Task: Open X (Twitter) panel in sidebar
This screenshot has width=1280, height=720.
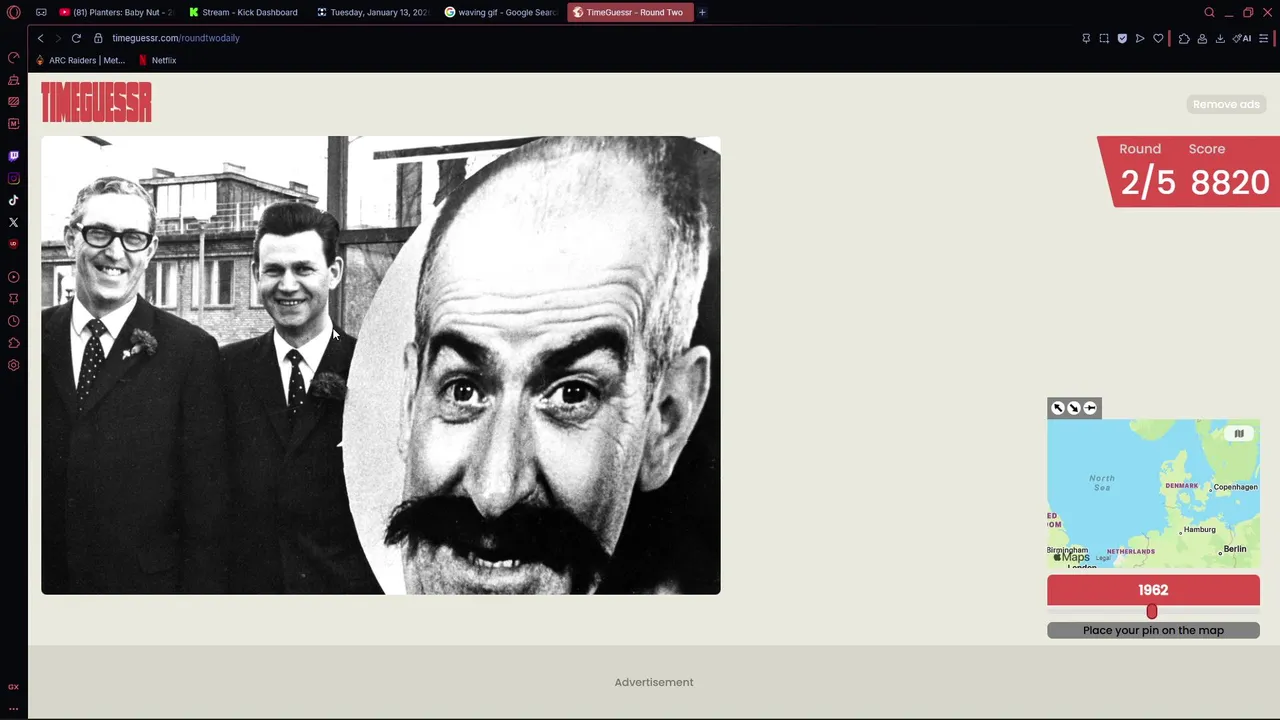Action: (13, 222)
